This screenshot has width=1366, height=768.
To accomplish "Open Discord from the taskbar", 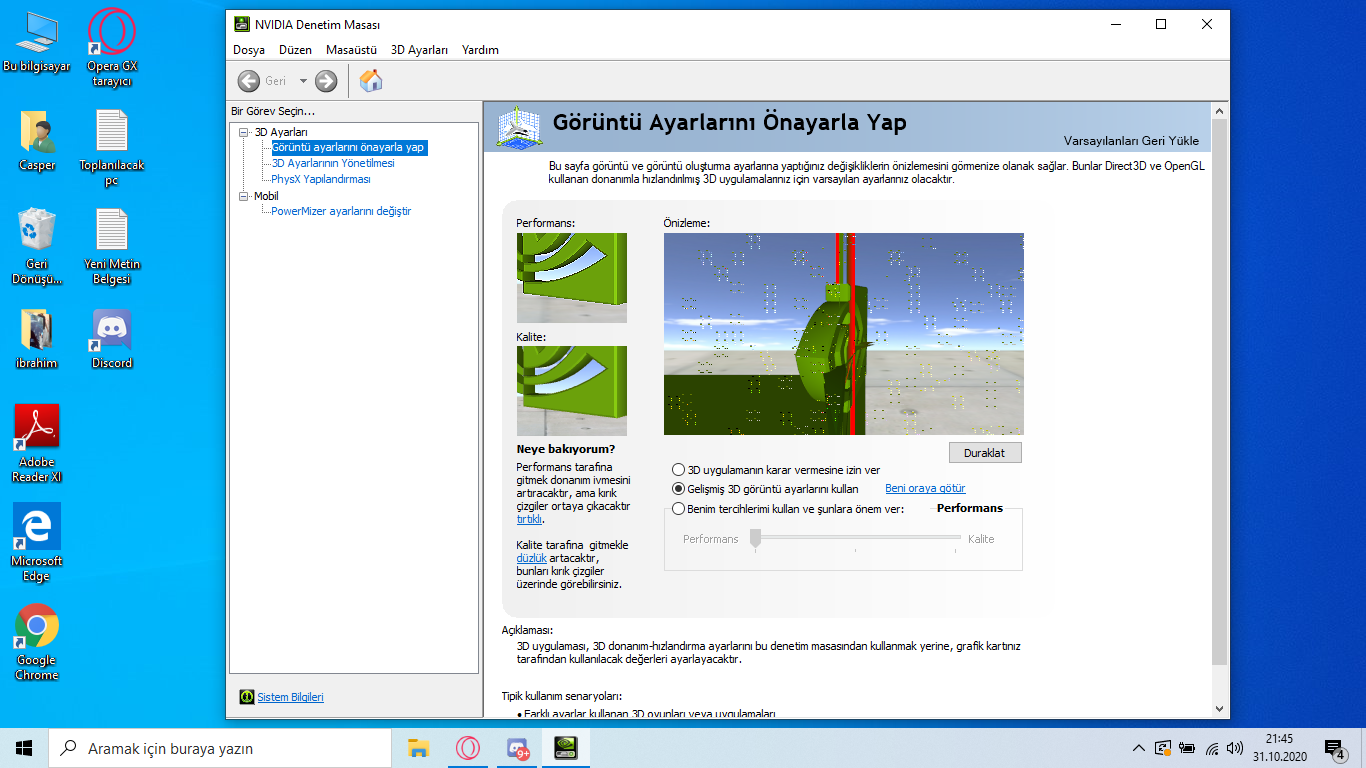I will [x=517, y=748].
